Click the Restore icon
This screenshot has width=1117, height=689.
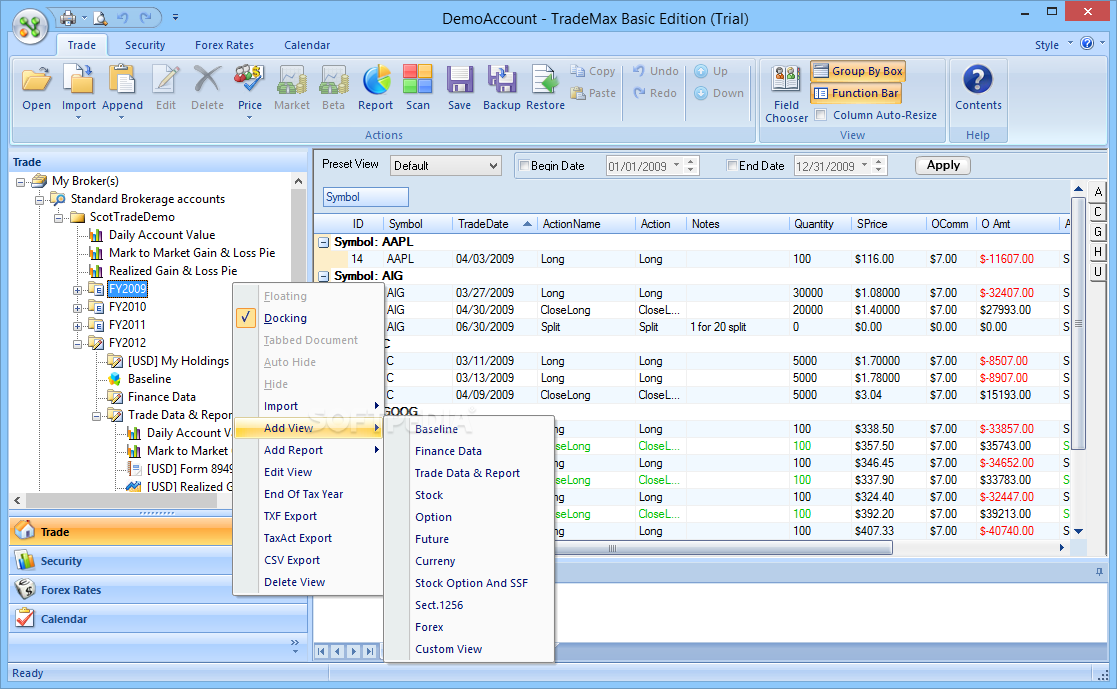(545, 80)
